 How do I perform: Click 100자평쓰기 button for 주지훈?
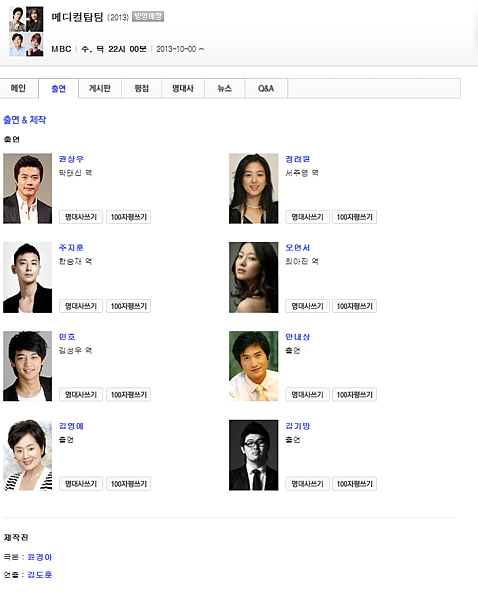[129, 306]
